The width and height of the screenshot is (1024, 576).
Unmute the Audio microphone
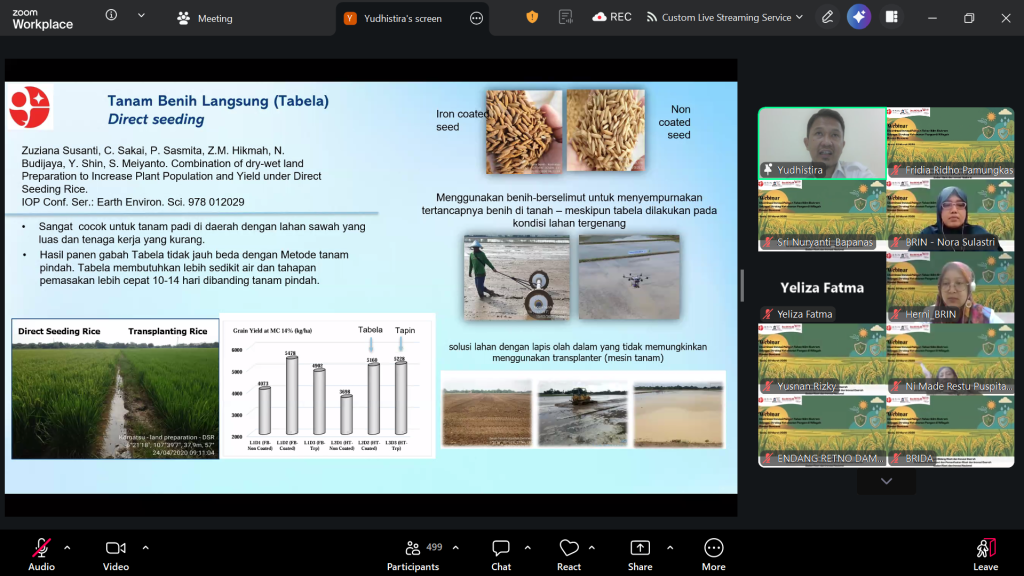coord(41,554)
